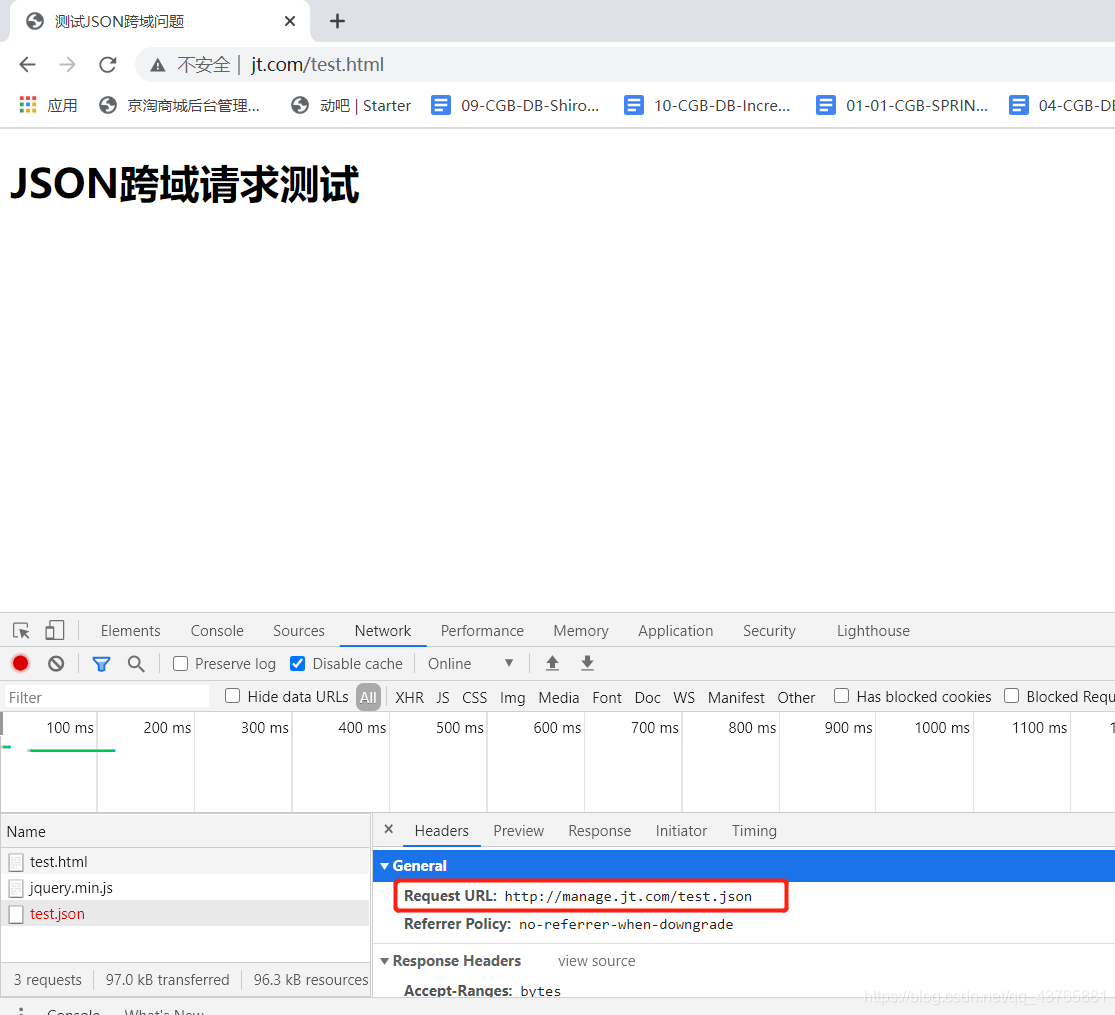The image size is (1115, 1015).
Task: Open the Online throttling dropdown
Action: pos(470,663)
